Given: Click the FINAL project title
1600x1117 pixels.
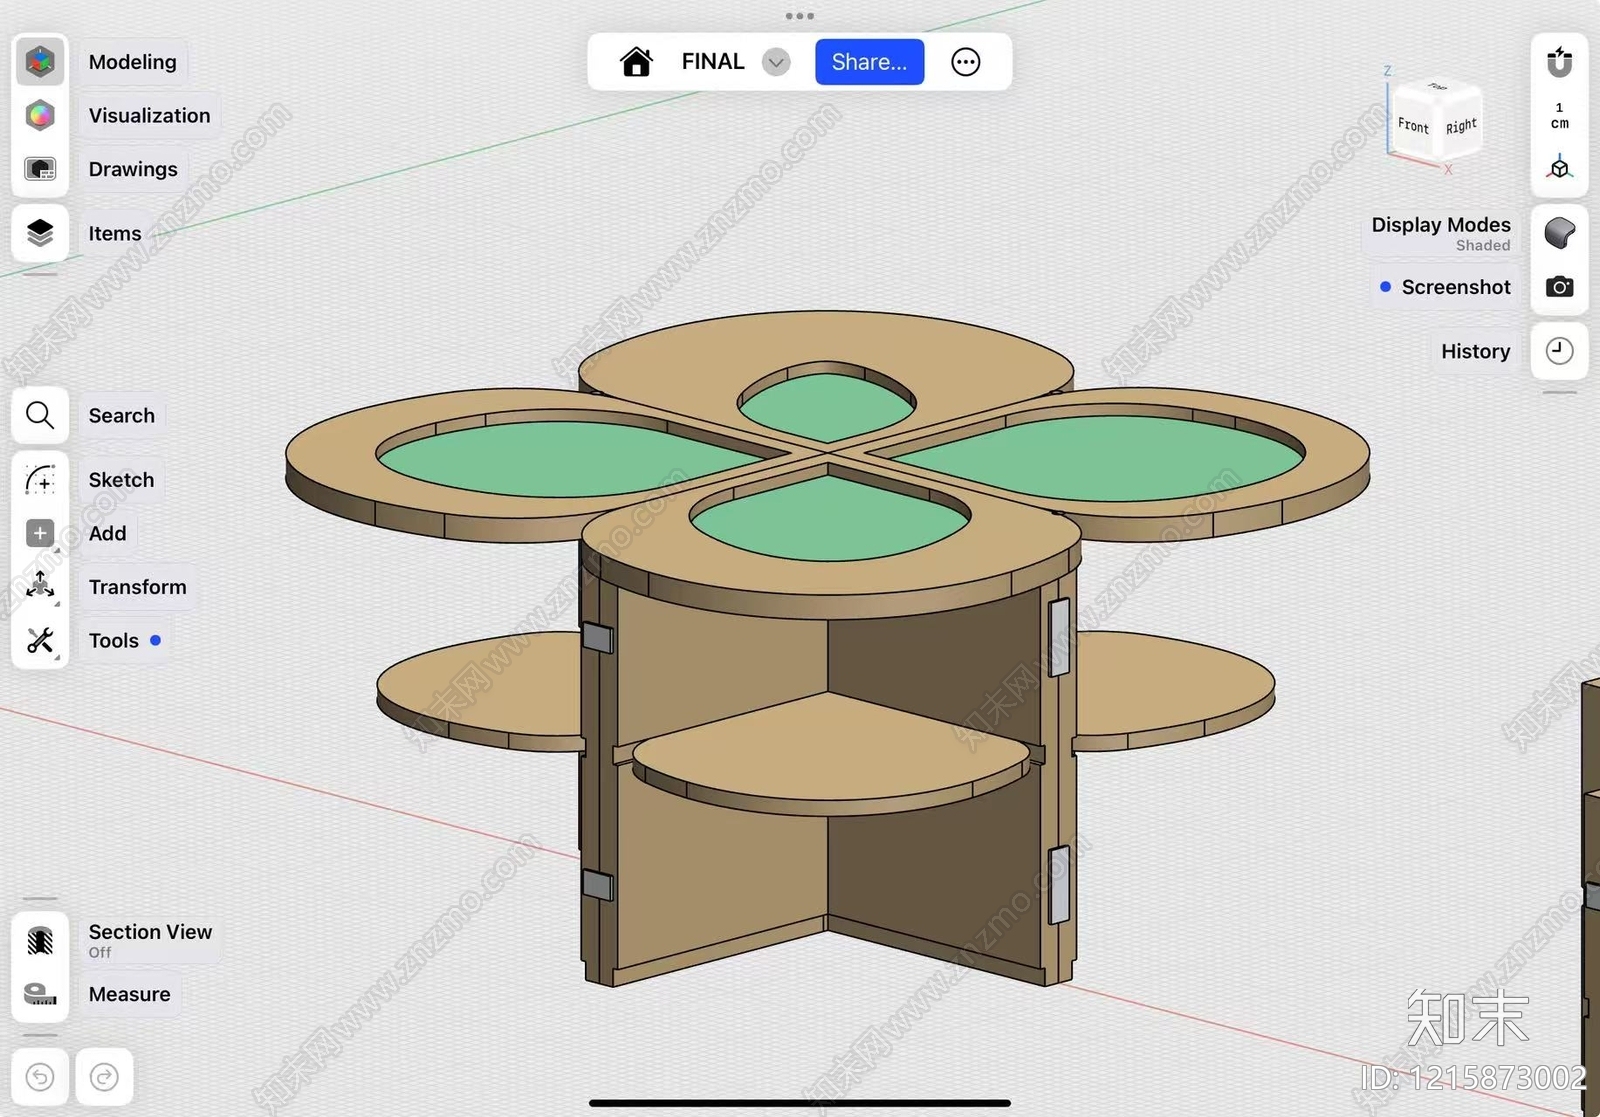Looking at the screenshot, I should point(713,62).
